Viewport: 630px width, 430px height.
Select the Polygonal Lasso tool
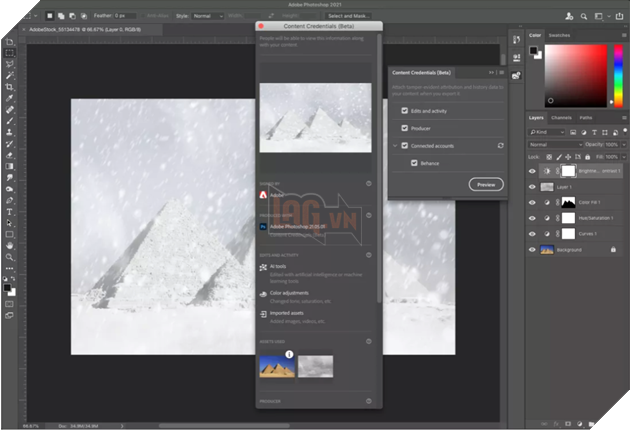tap(10, 64)
